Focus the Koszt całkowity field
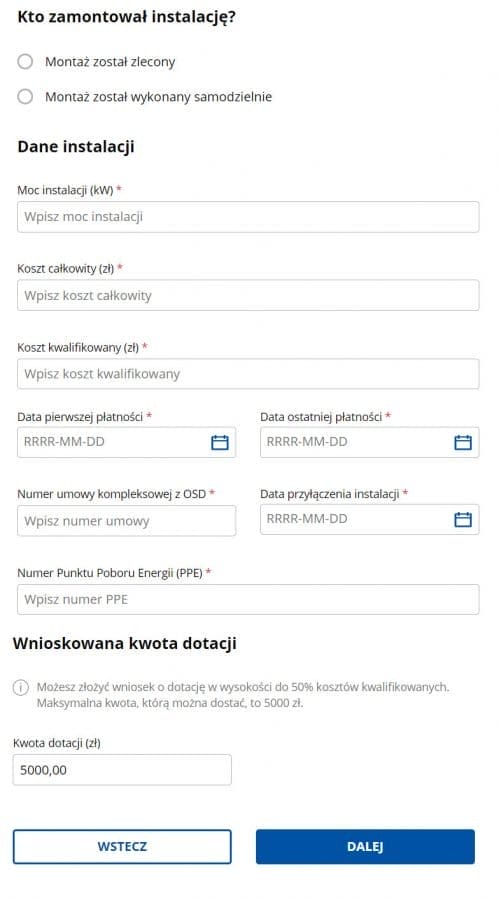This screenshot has height=900, width=501. tap(248, 296)
